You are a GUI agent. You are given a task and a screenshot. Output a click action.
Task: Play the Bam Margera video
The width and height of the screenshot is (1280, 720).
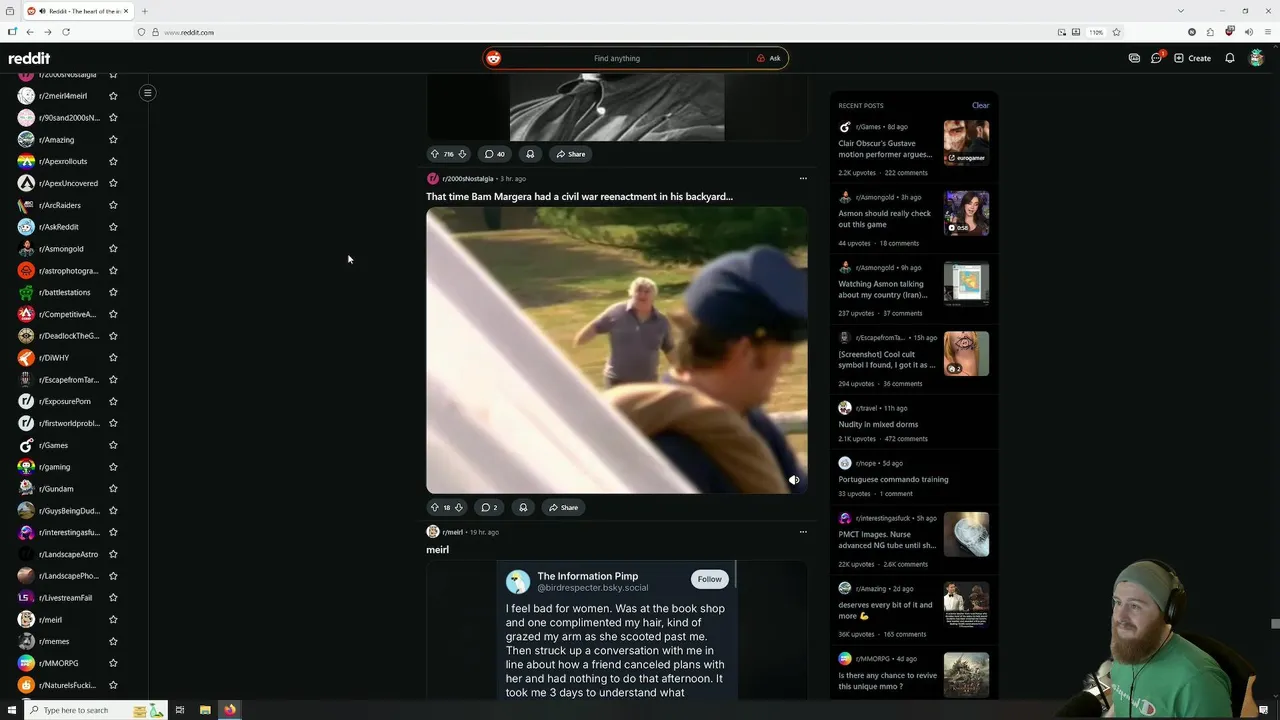616,350
